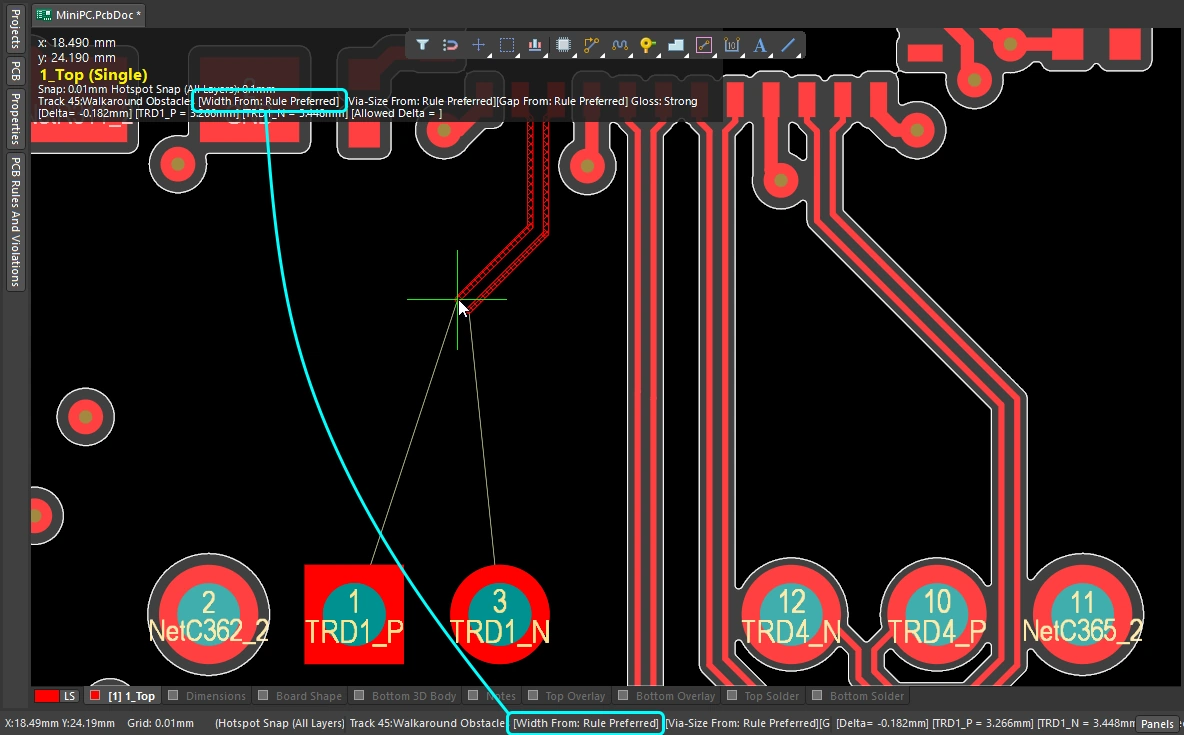Select the Move Objects cross tool
1184x735 pixels.
478,45
